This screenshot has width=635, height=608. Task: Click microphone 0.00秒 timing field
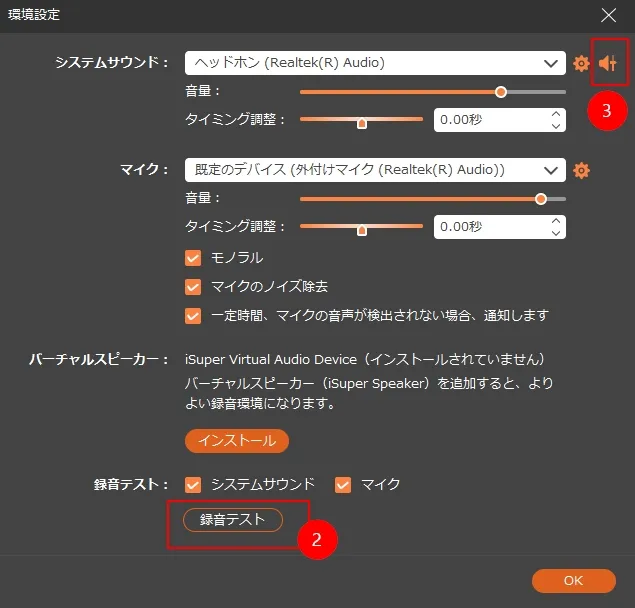pyautogui.click(x=500, y=227)
